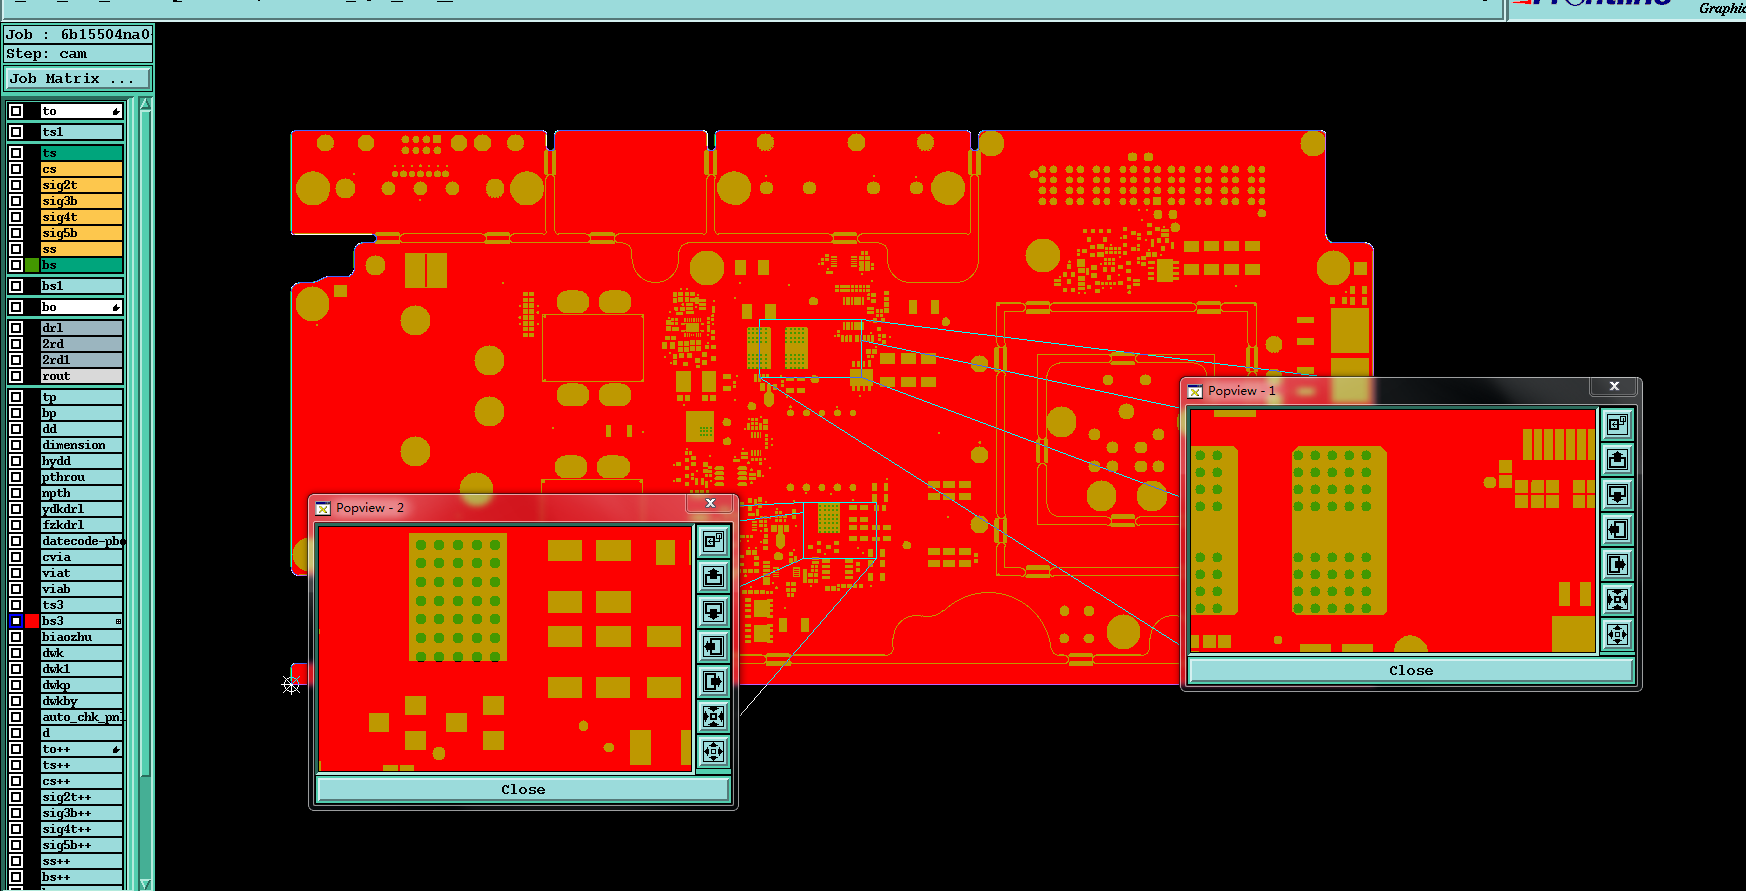Viewport: 1746px width, 891px height.
Task: Toggle checkbox for the rout layer
Action: click(x=16, y=376)
